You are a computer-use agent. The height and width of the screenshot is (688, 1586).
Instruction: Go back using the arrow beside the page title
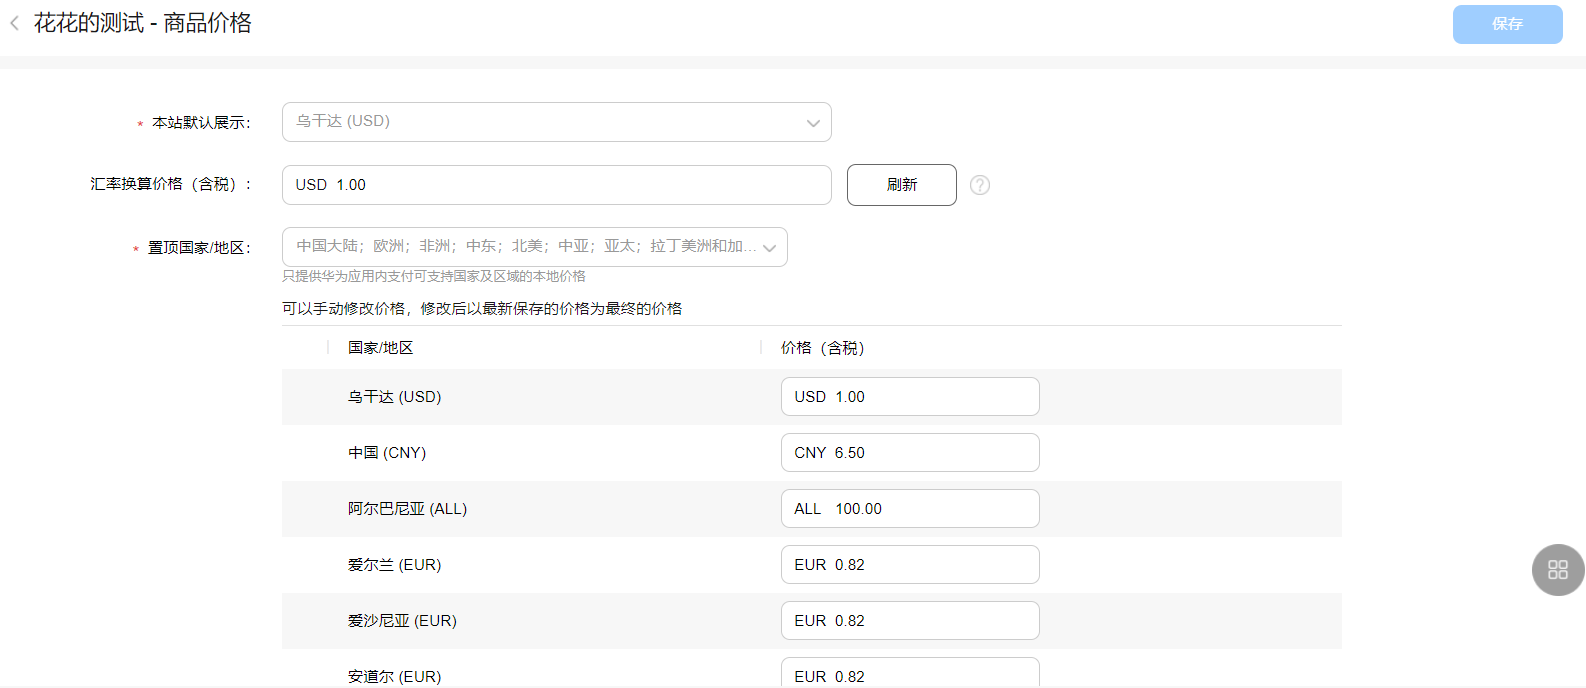click(x=14, y=23)
